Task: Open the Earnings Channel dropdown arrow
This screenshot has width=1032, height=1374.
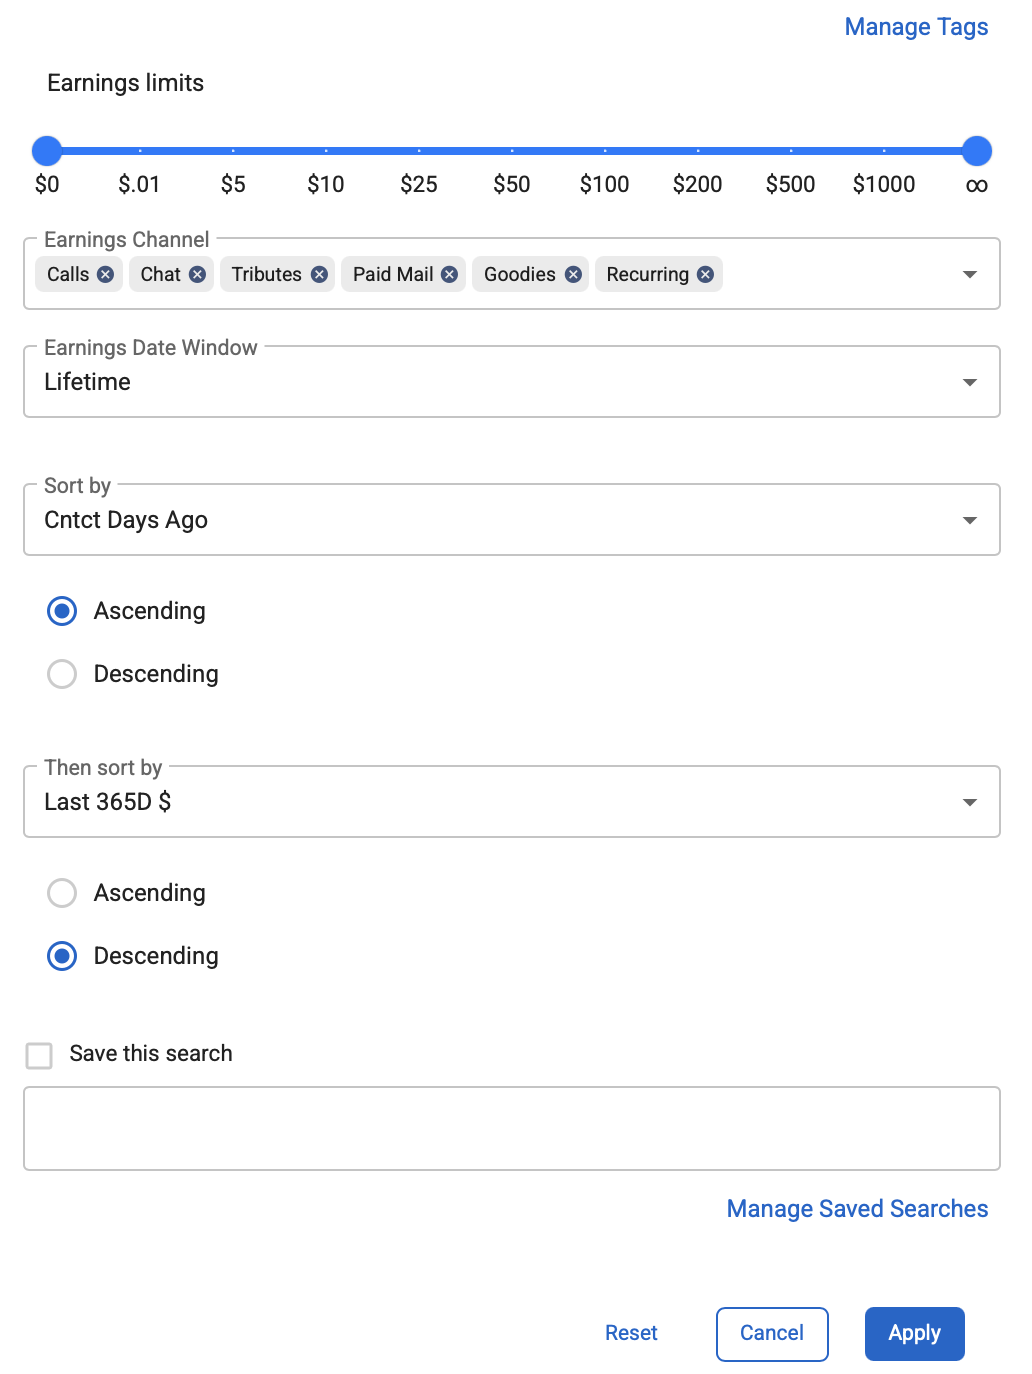Action: (969, 274)
